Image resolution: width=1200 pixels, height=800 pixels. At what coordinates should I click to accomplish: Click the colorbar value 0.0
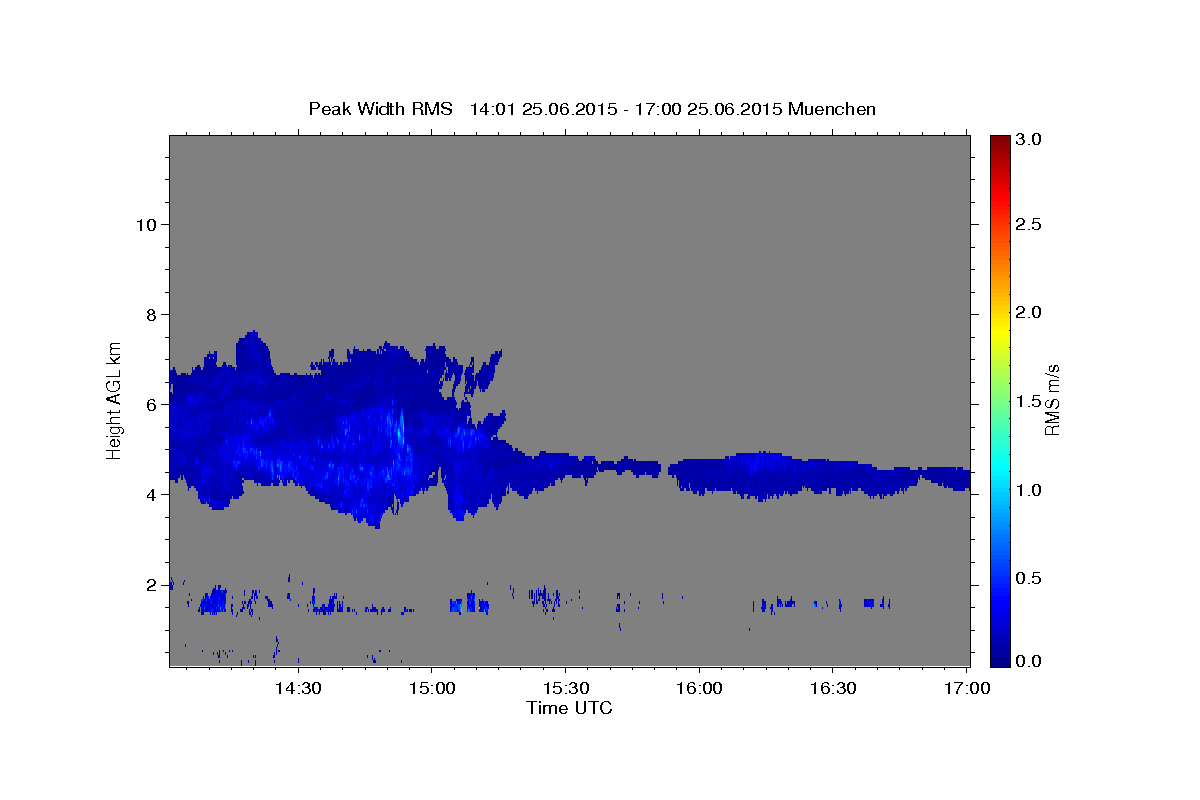[1030, 661]
